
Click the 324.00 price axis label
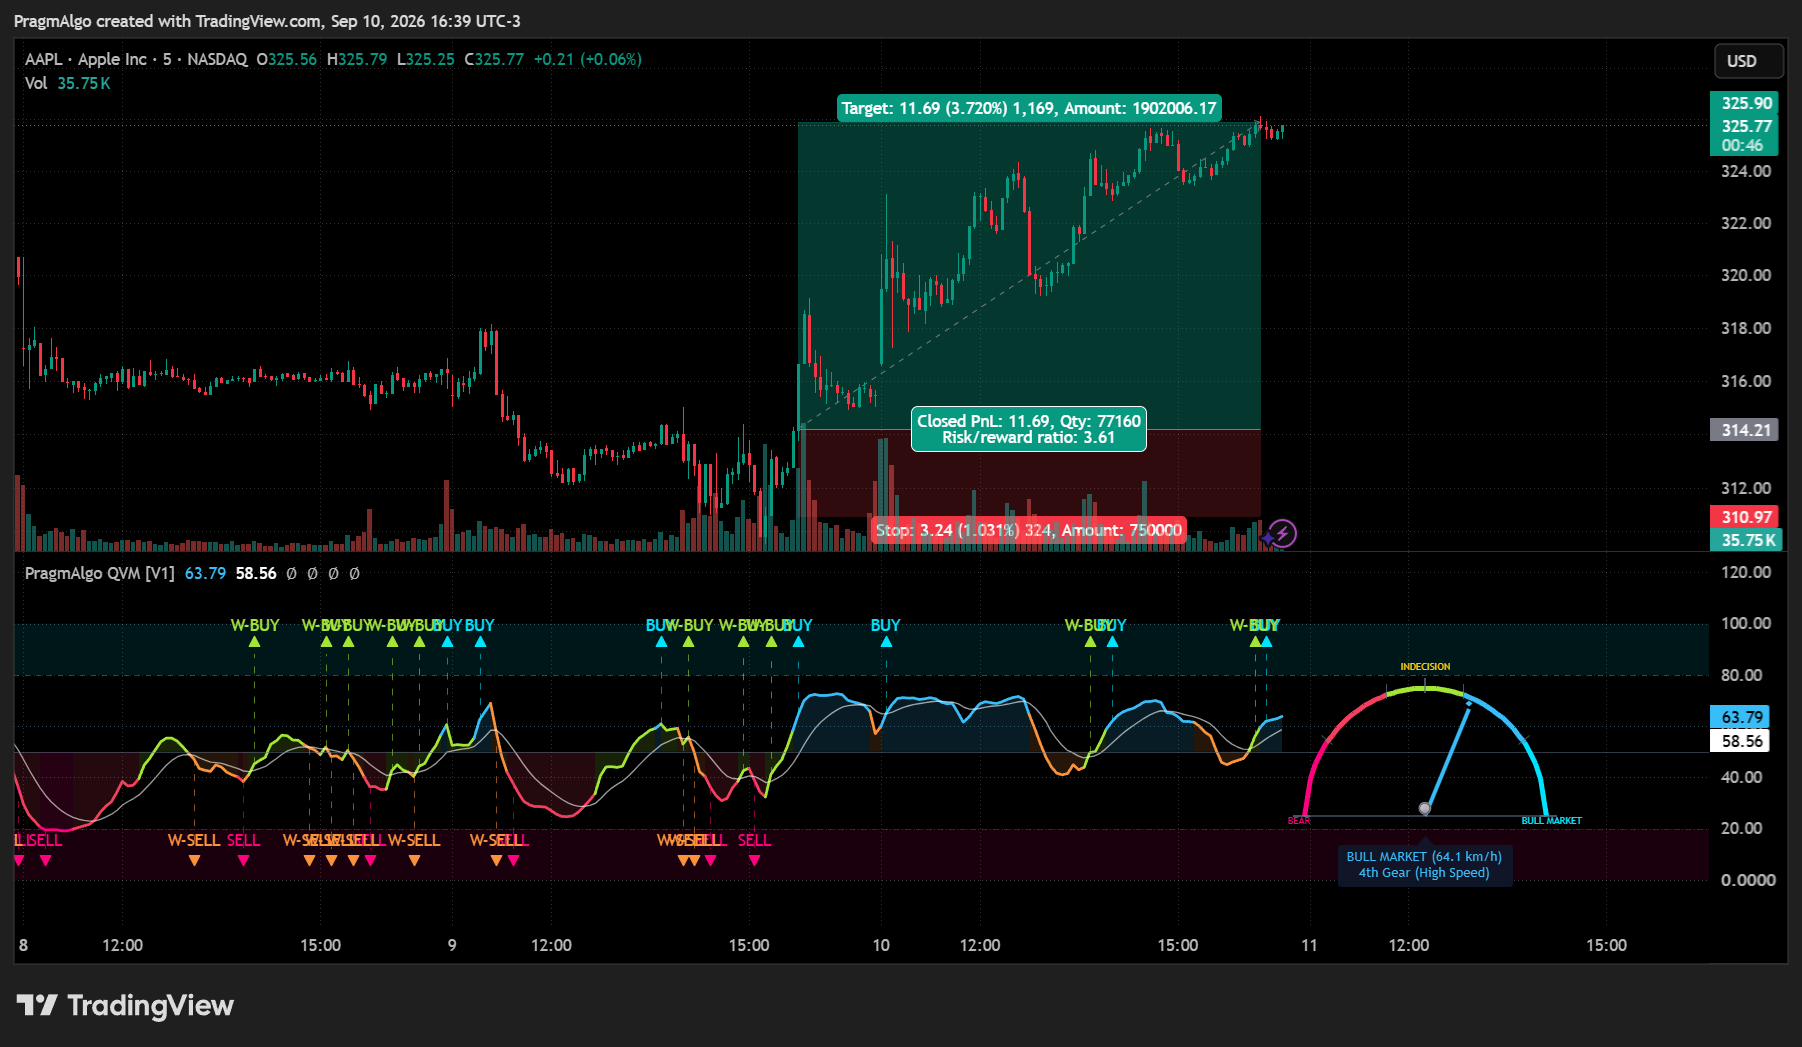1746,171
